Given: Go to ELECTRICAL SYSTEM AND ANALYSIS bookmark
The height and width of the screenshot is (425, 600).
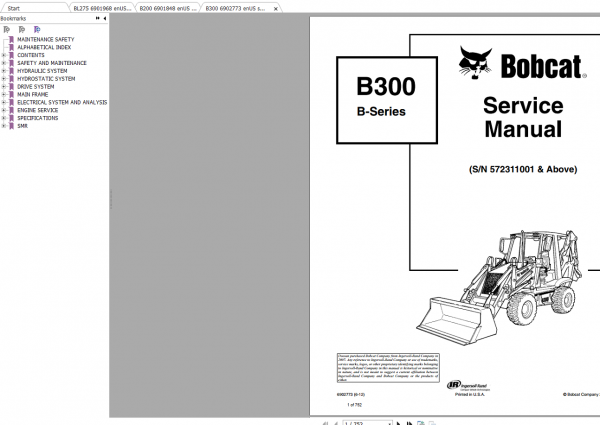Looking at the screenshot, I should 62,102.
